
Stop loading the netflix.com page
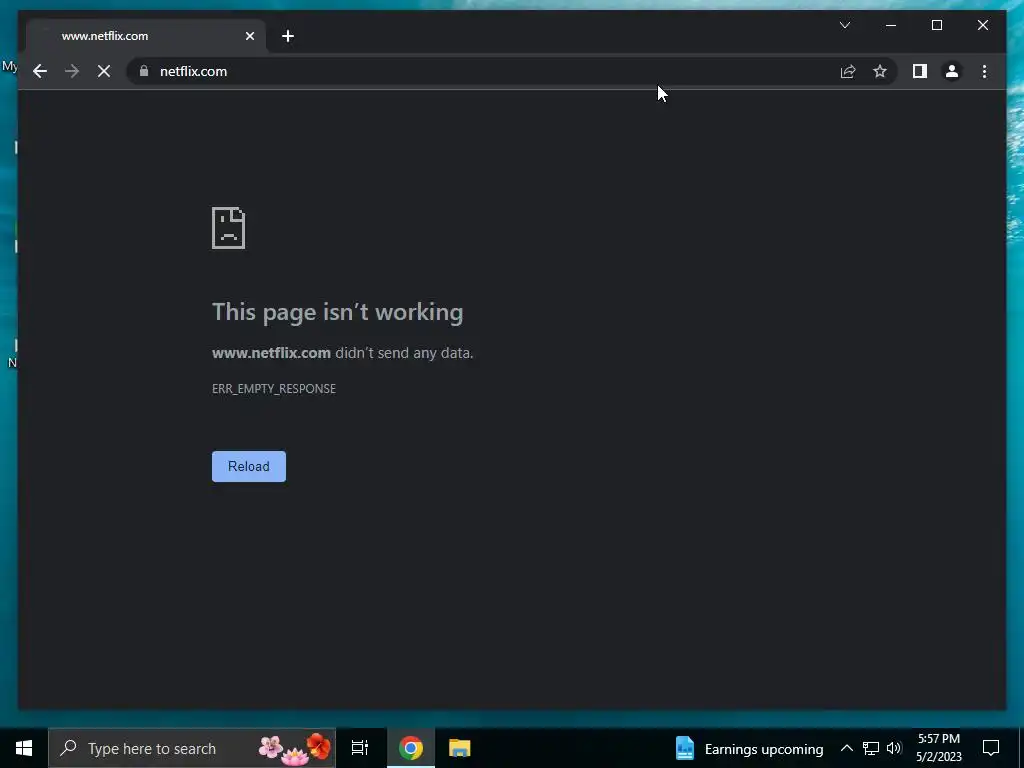(x=104, y=71)
